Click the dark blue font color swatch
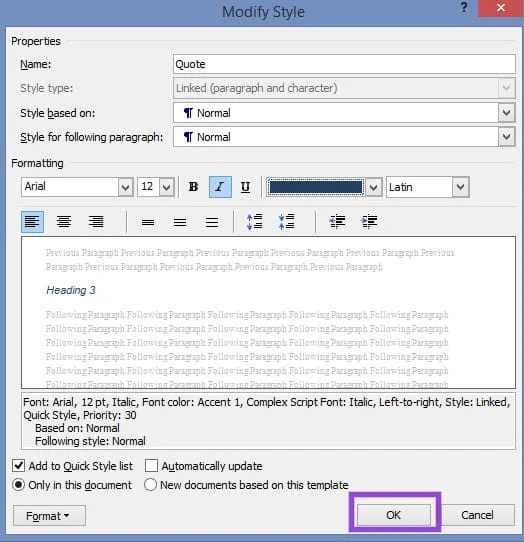 coord(316,187)
